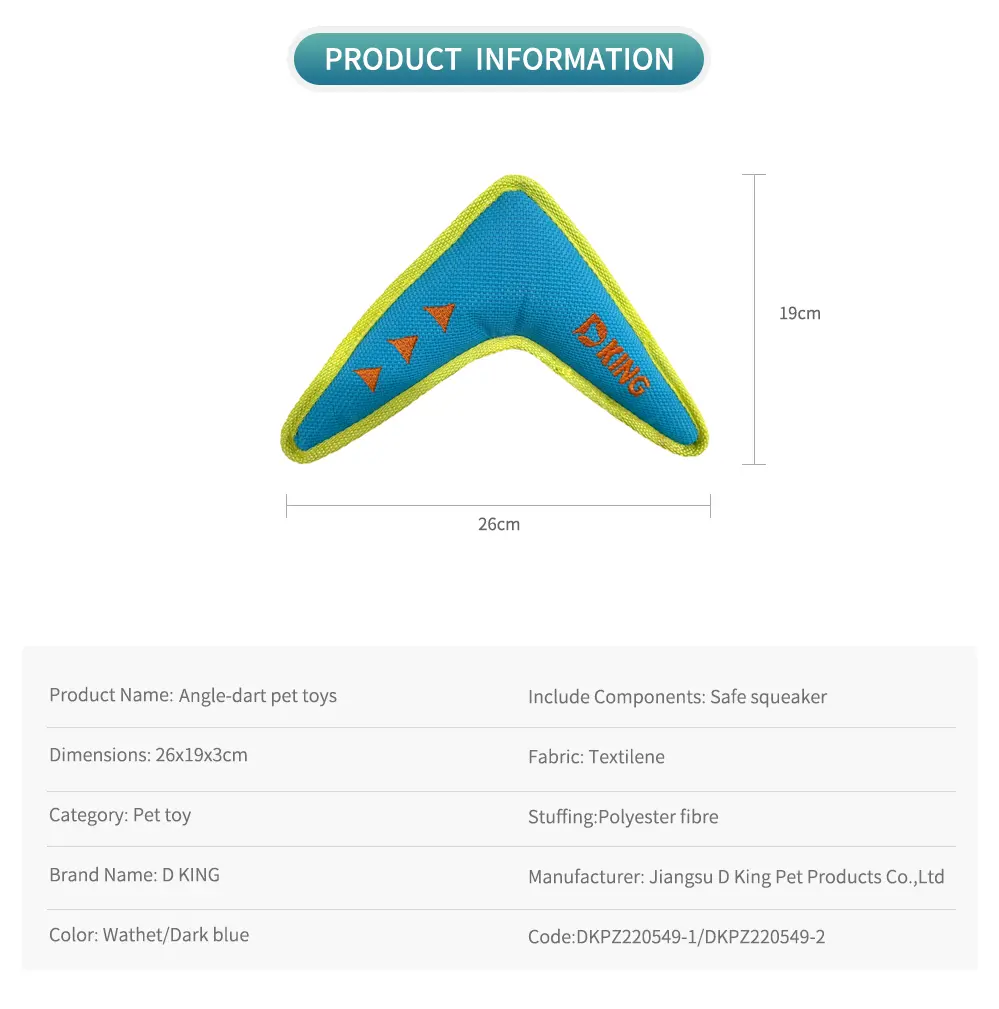
Task: Click the PRODUCT INFORMATION banner
Action: [499, 59]
